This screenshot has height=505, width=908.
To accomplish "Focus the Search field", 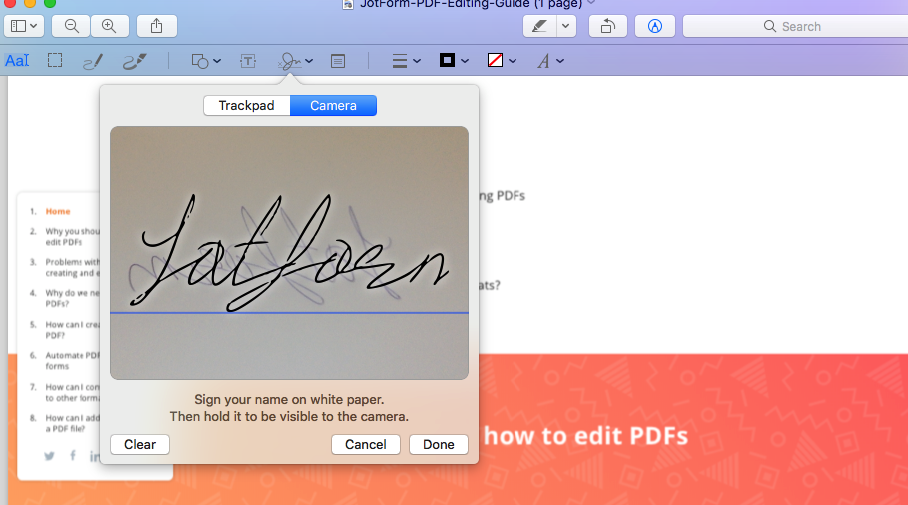I will click(x=796, y=26).
